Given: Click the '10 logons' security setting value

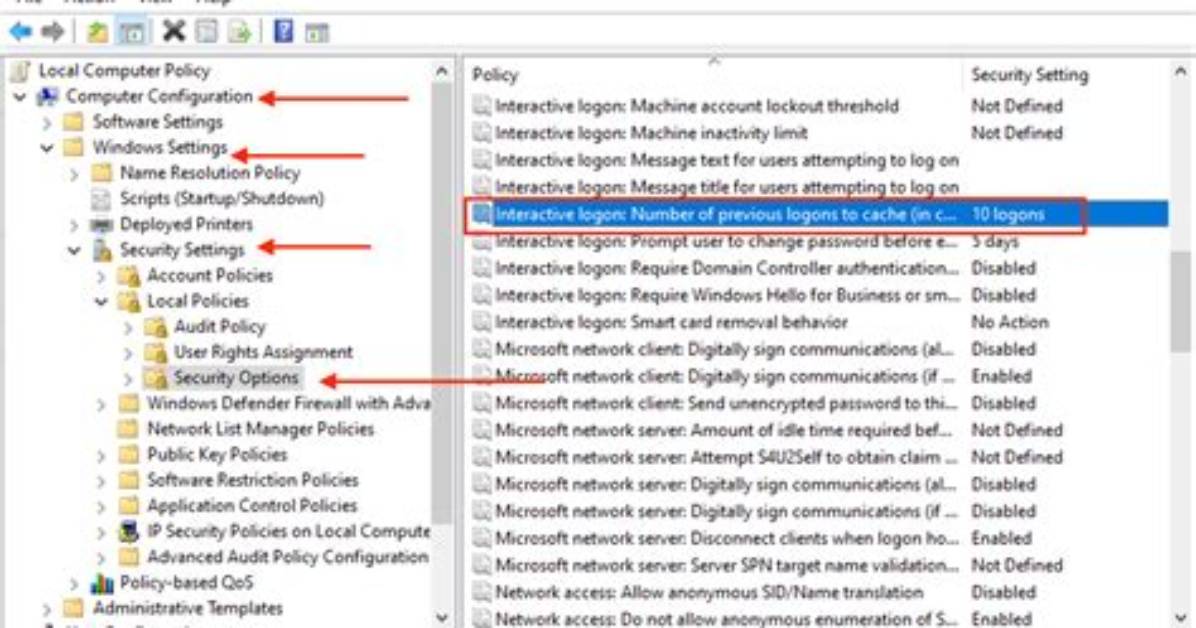Looking at the screenshot, I should tap(1008, 214).
